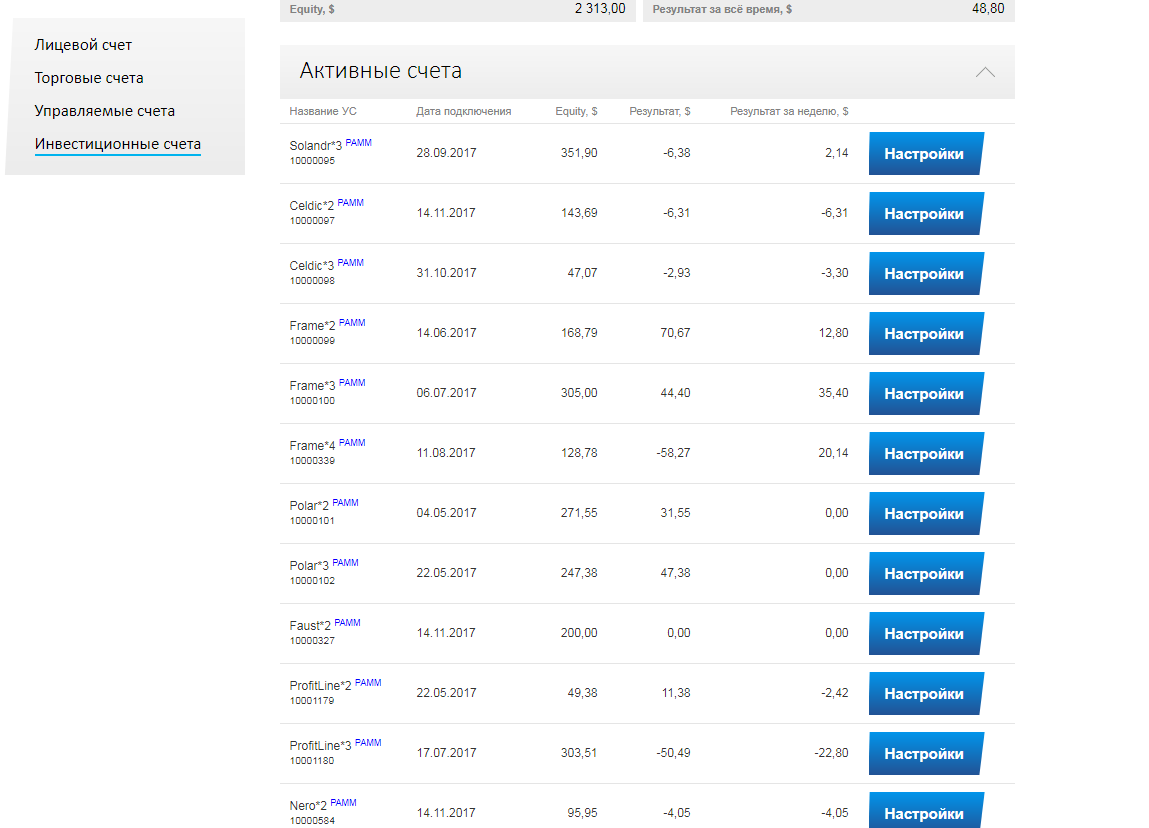Open Настройки for Frame*4 account
Image resolution: width=1149 pixels, height=828 pixels.
tap(925, 454)
